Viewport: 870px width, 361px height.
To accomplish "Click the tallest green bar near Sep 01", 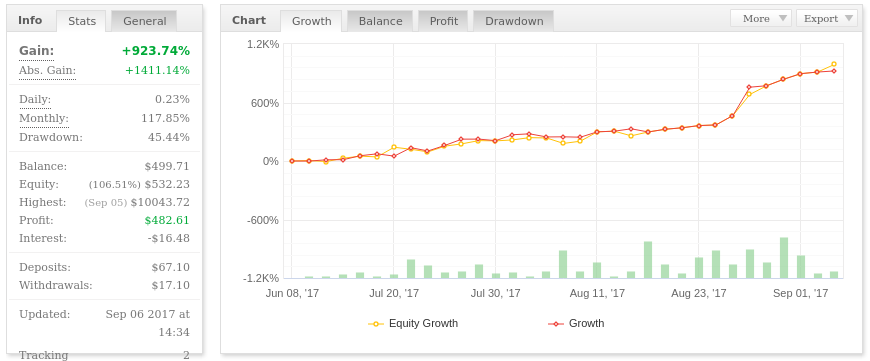I will click(783, 258).
